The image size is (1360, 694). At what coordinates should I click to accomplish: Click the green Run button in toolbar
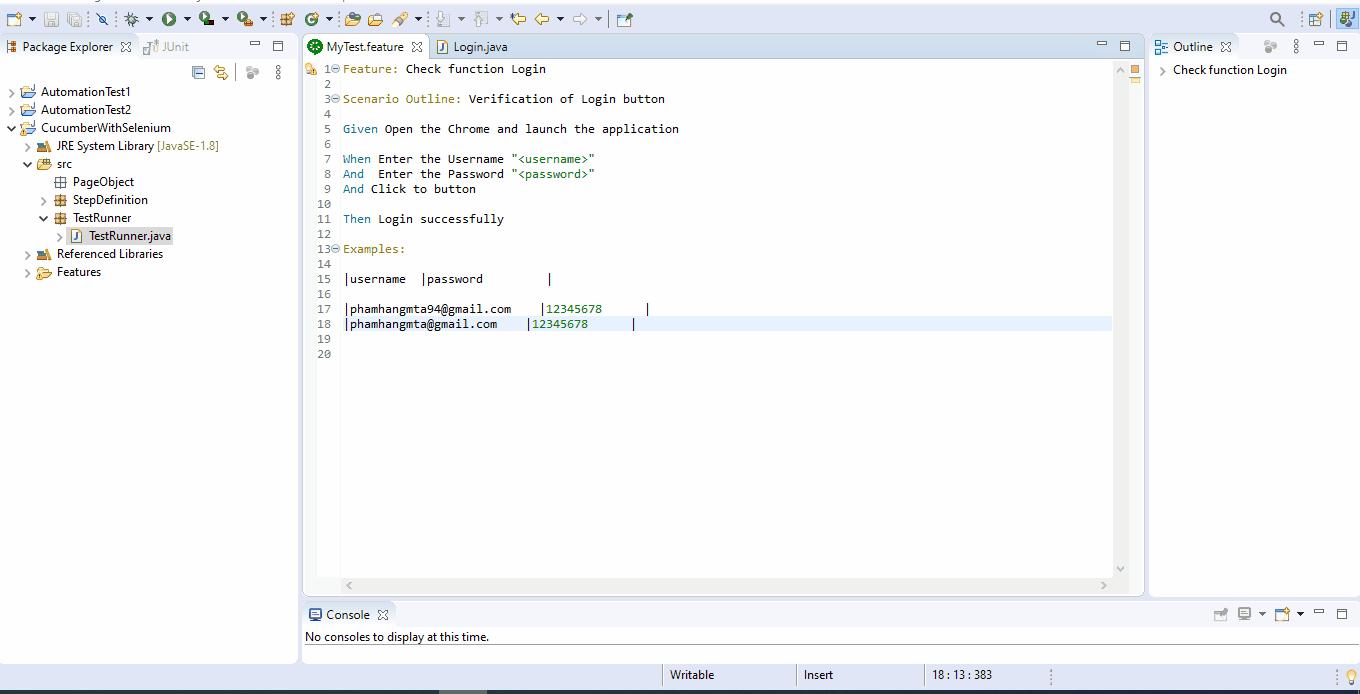pos(169,19)
